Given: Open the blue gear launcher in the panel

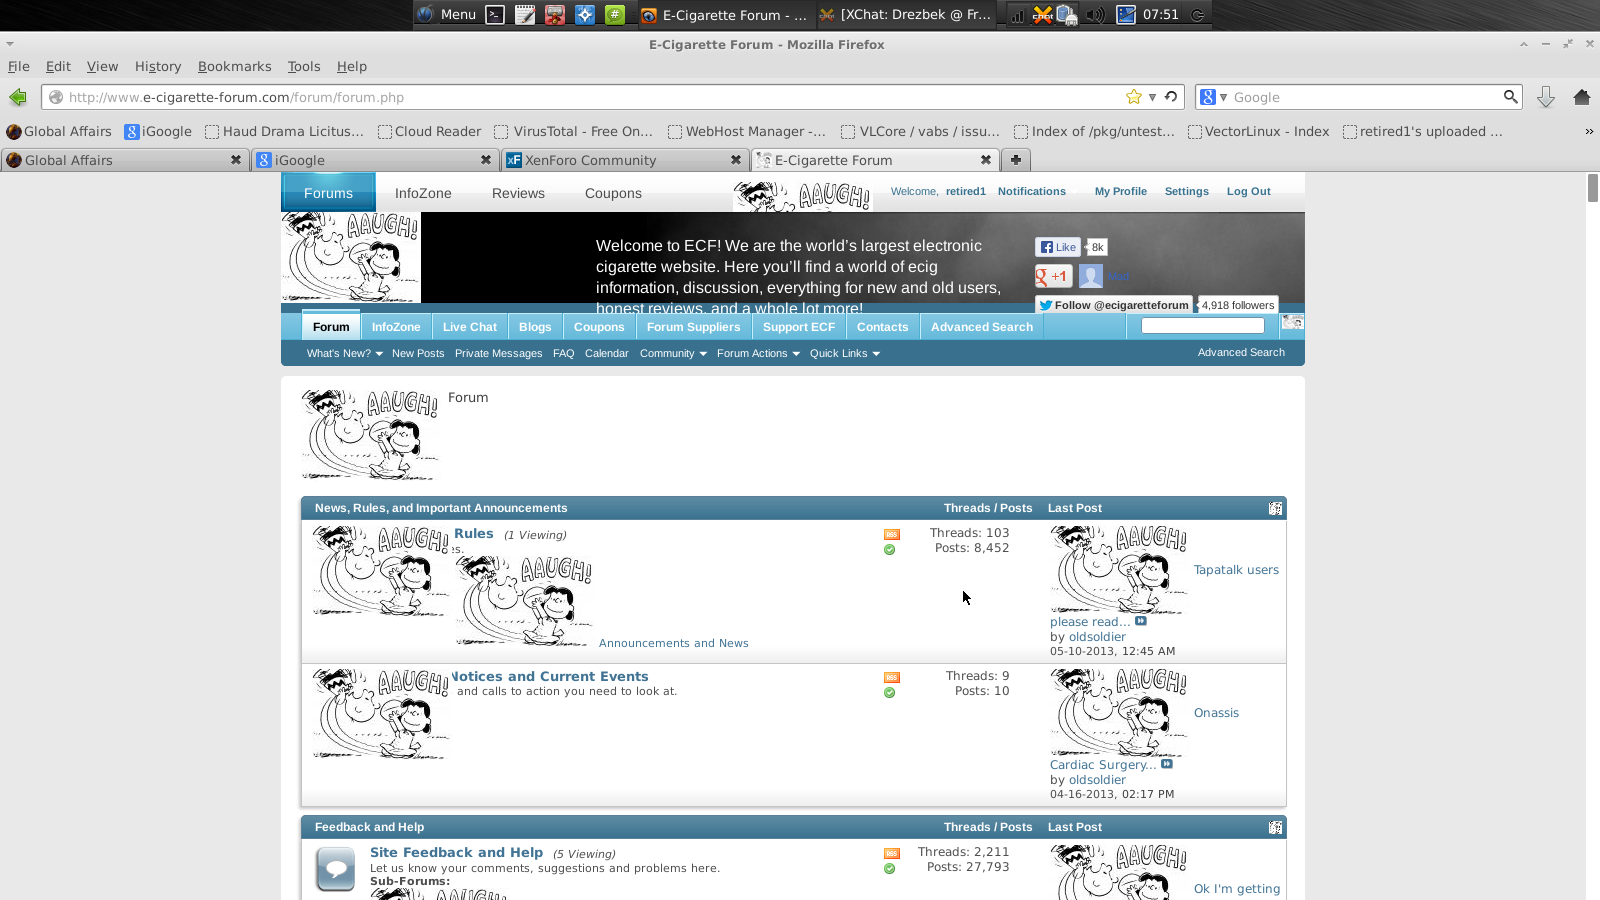Looking at the screenshot, I should 585,15.
